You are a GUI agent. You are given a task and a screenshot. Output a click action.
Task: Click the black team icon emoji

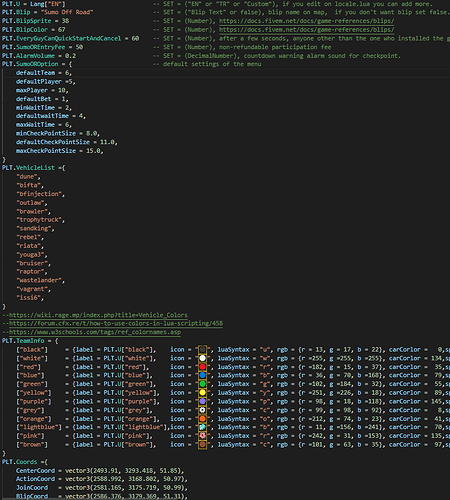202,350
